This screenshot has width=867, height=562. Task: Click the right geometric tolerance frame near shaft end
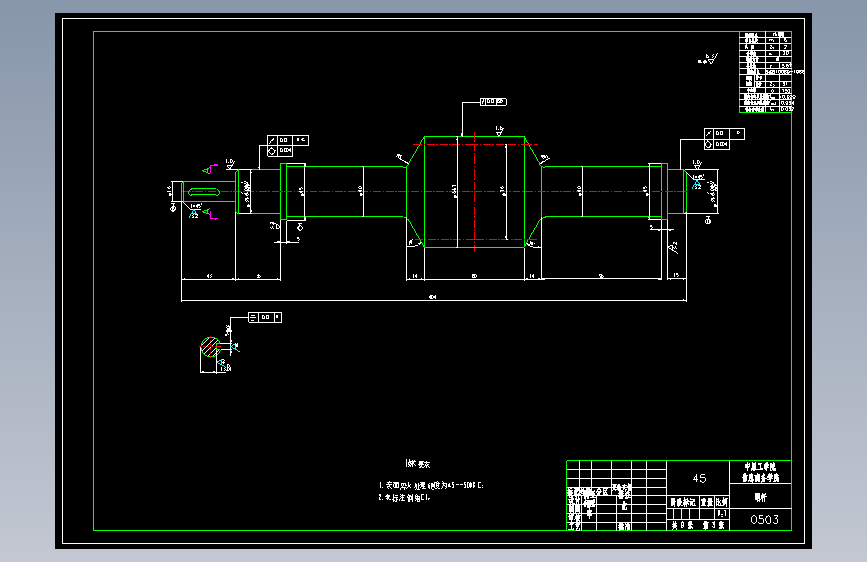click(724, 139)
